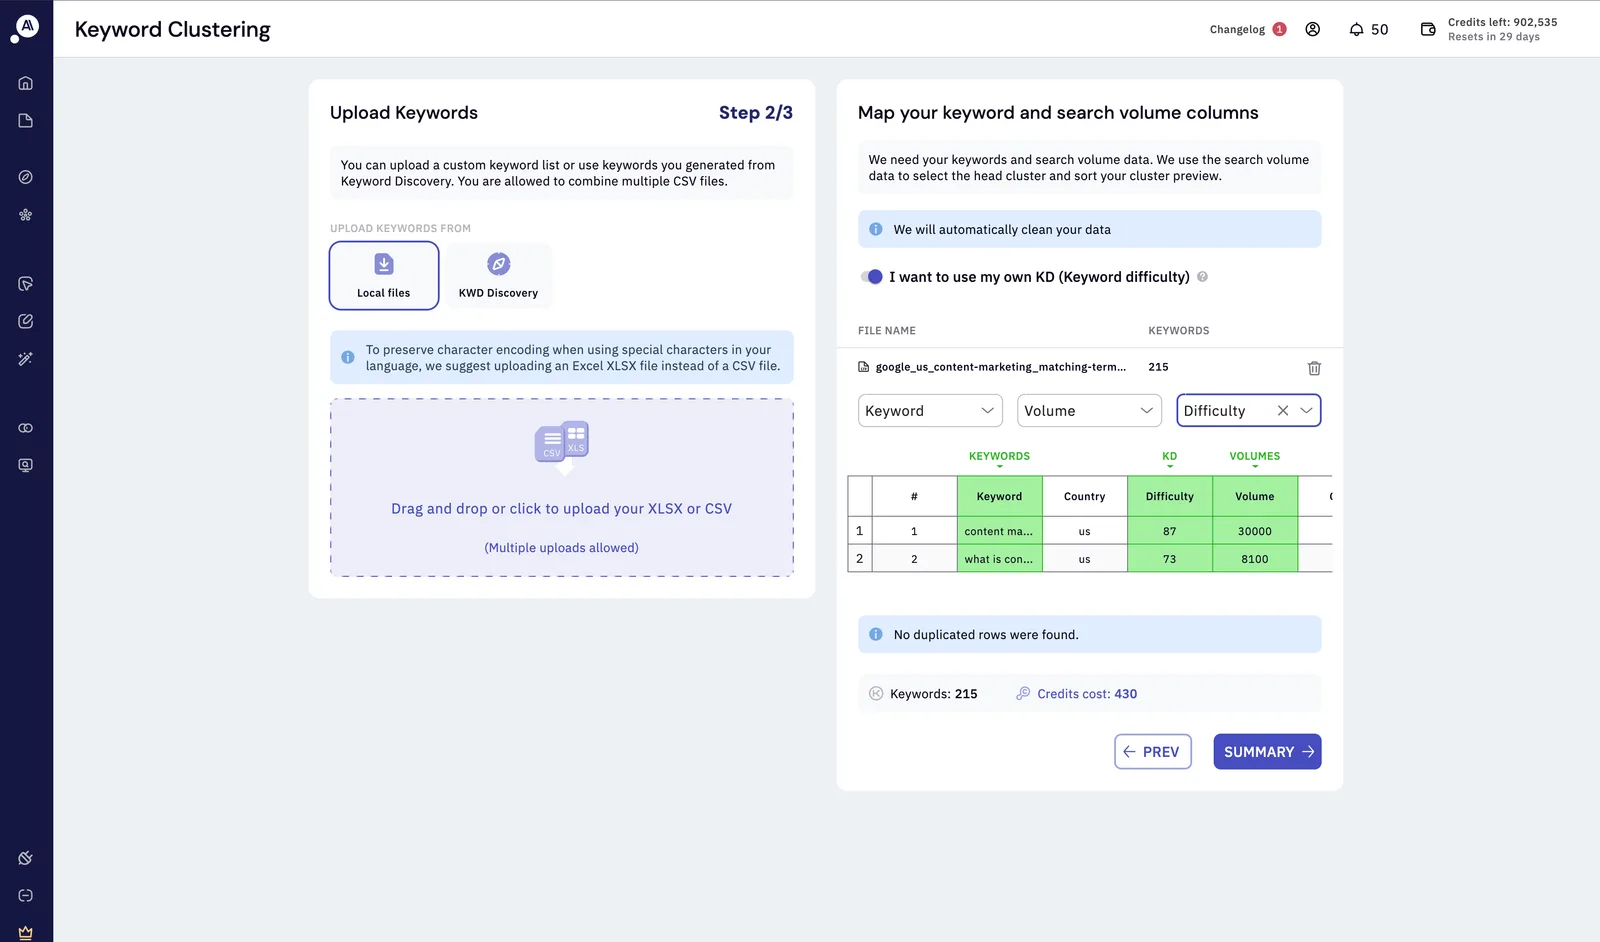Click the drag and drop upload area
Viewport: 1600px width, 942px height.
pos(562,488)
